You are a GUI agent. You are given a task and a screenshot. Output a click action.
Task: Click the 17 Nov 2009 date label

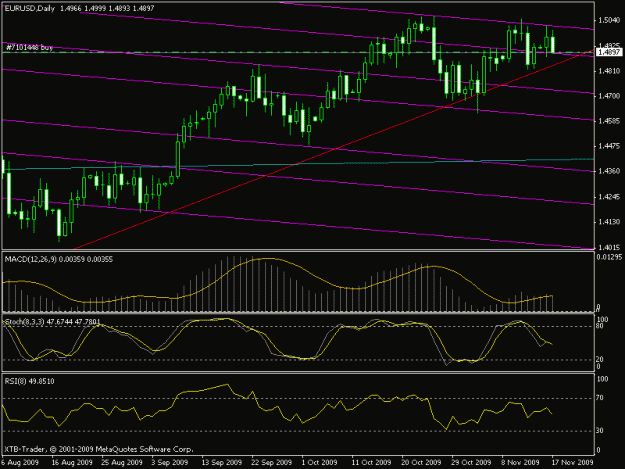point(572,462)
